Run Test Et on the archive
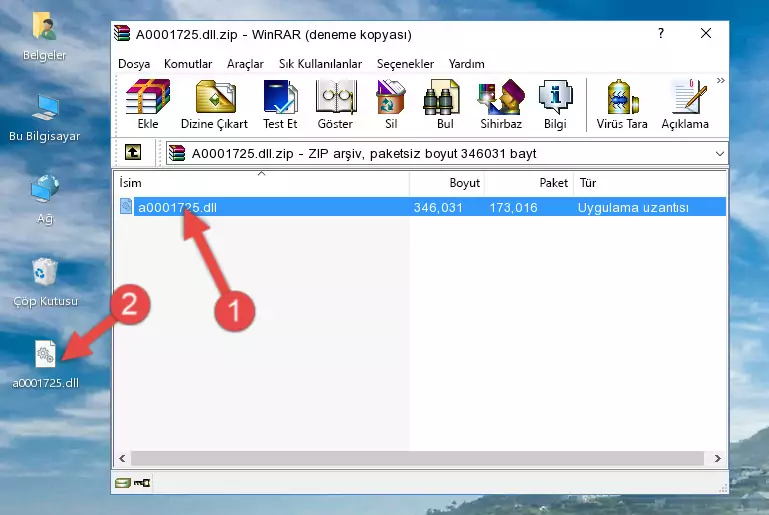 pos(280,104)
